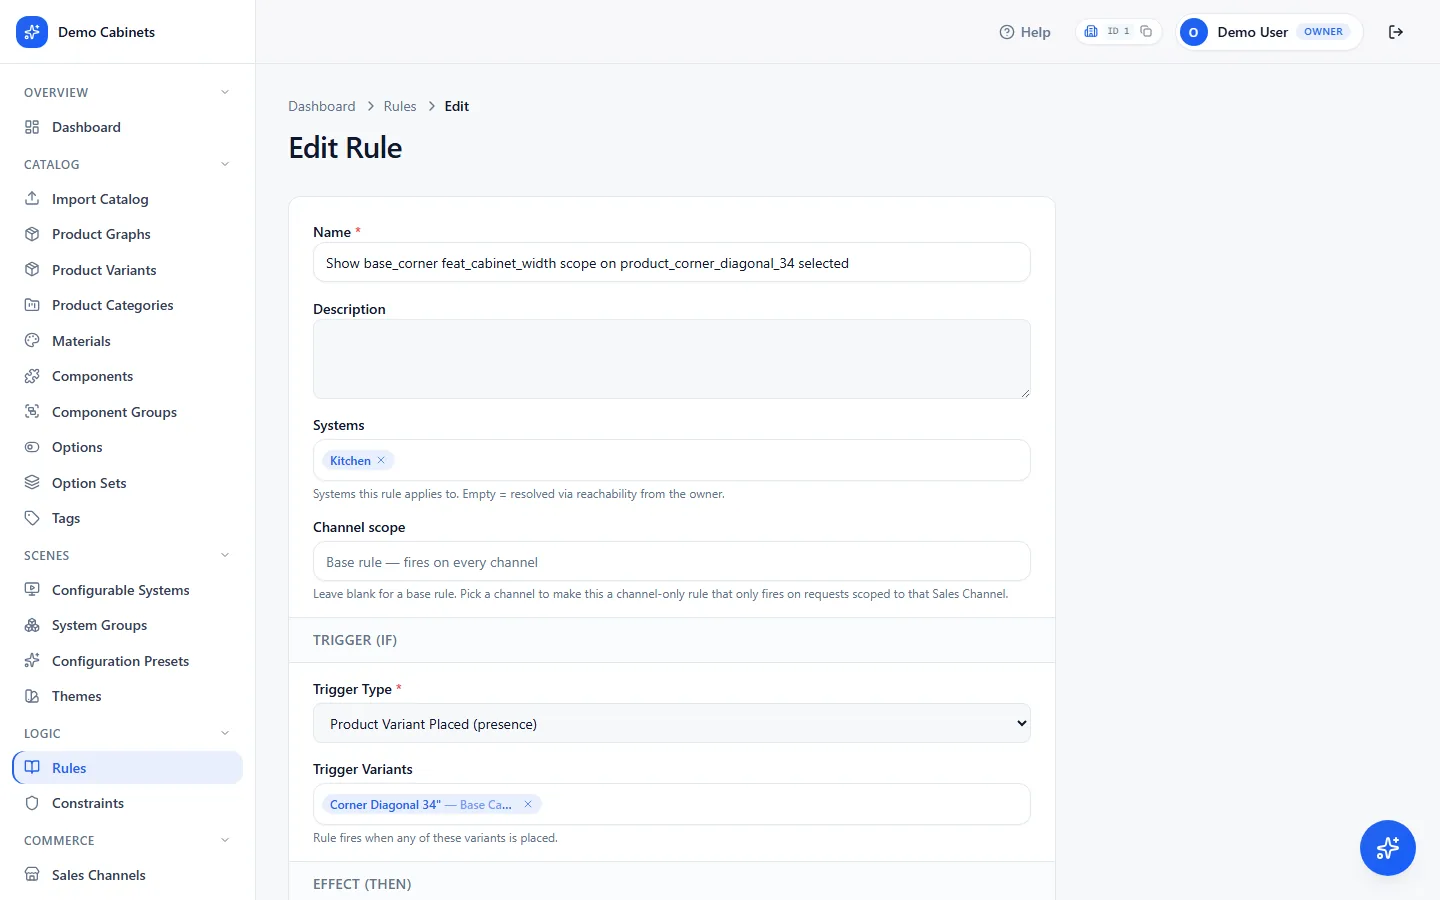Copy the ID using the copy icon

[x=1146, y=31]
